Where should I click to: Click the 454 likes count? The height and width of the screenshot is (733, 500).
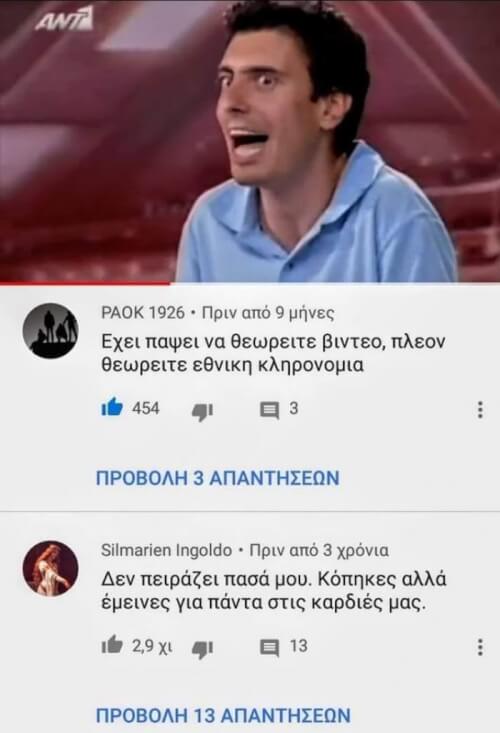[x=146, y=409]
